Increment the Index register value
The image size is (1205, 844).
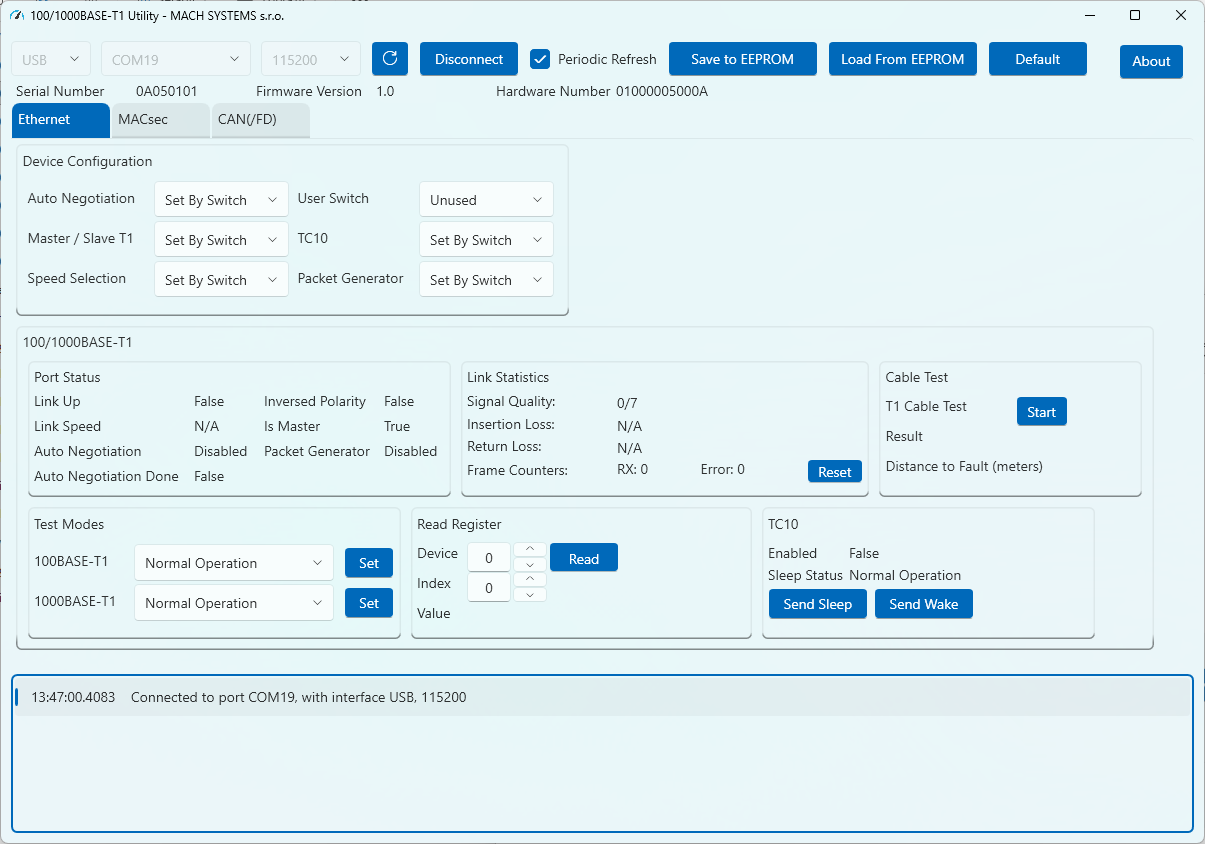coord(530,579)
